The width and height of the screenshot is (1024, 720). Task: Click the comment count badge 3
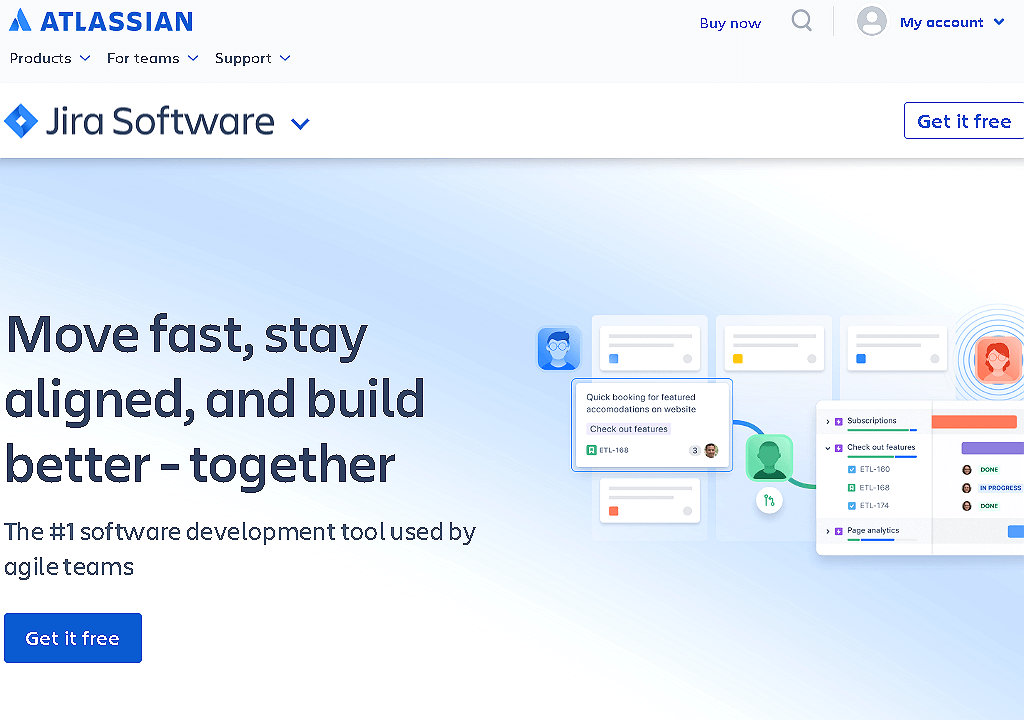click(695, 450)
